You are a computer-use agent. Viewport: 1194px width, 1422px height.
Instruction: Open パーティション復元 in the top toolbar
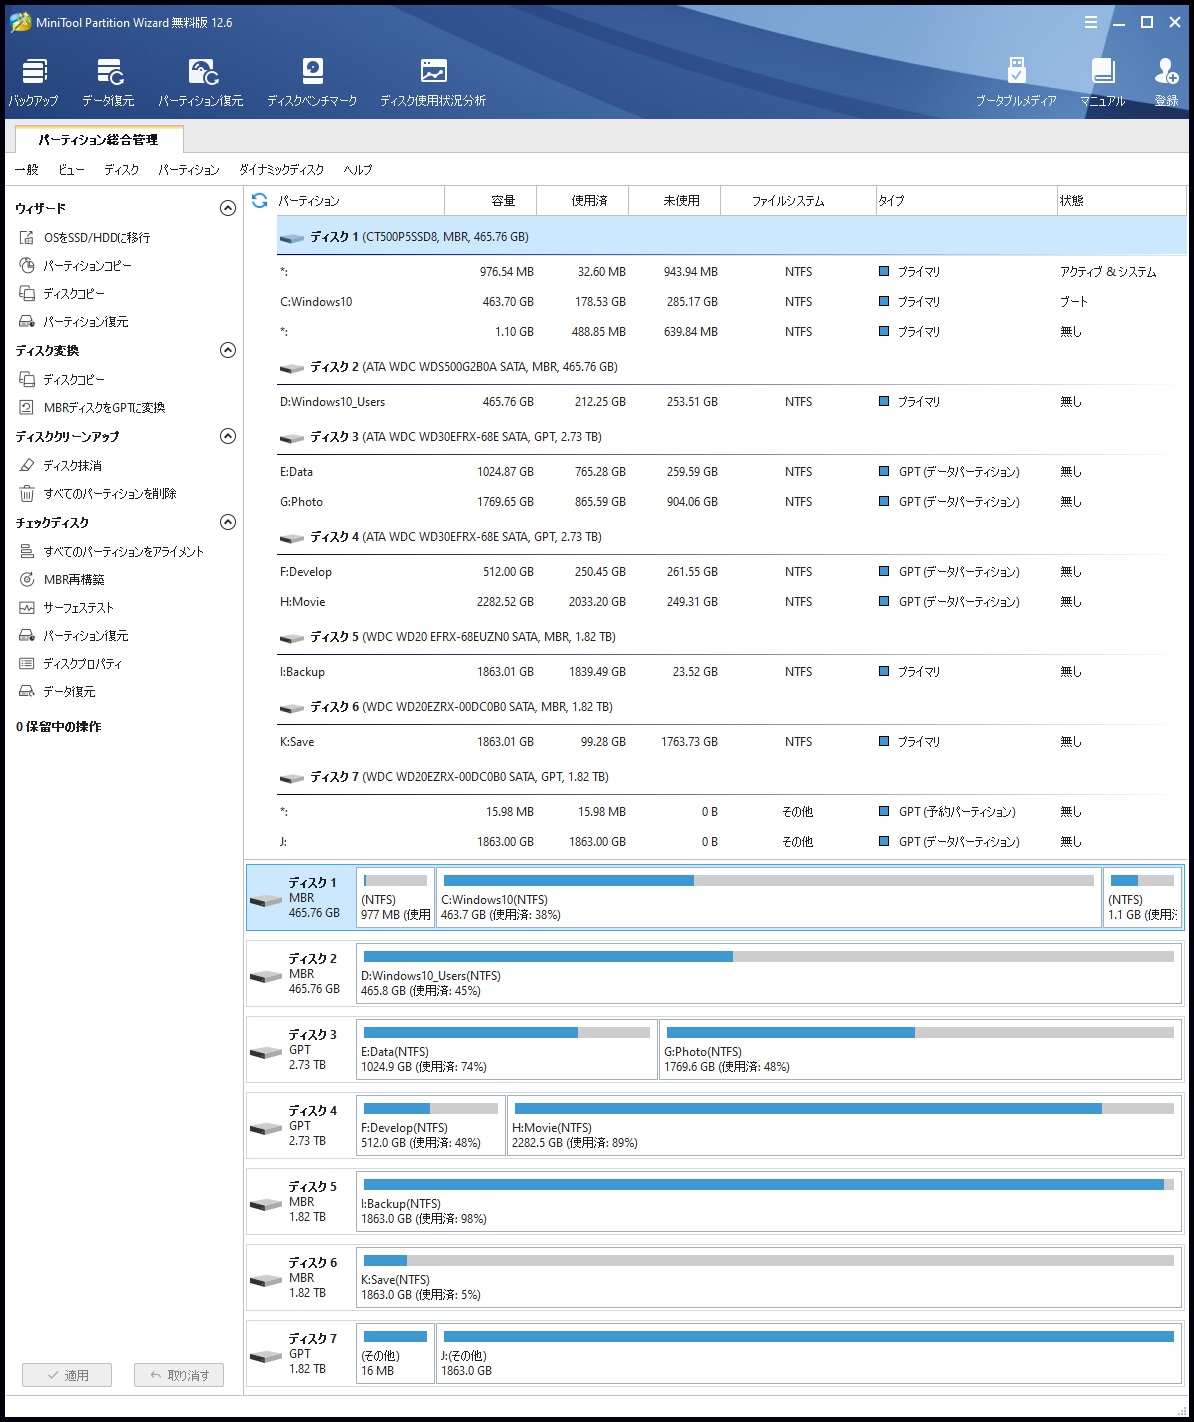[201, 82]
